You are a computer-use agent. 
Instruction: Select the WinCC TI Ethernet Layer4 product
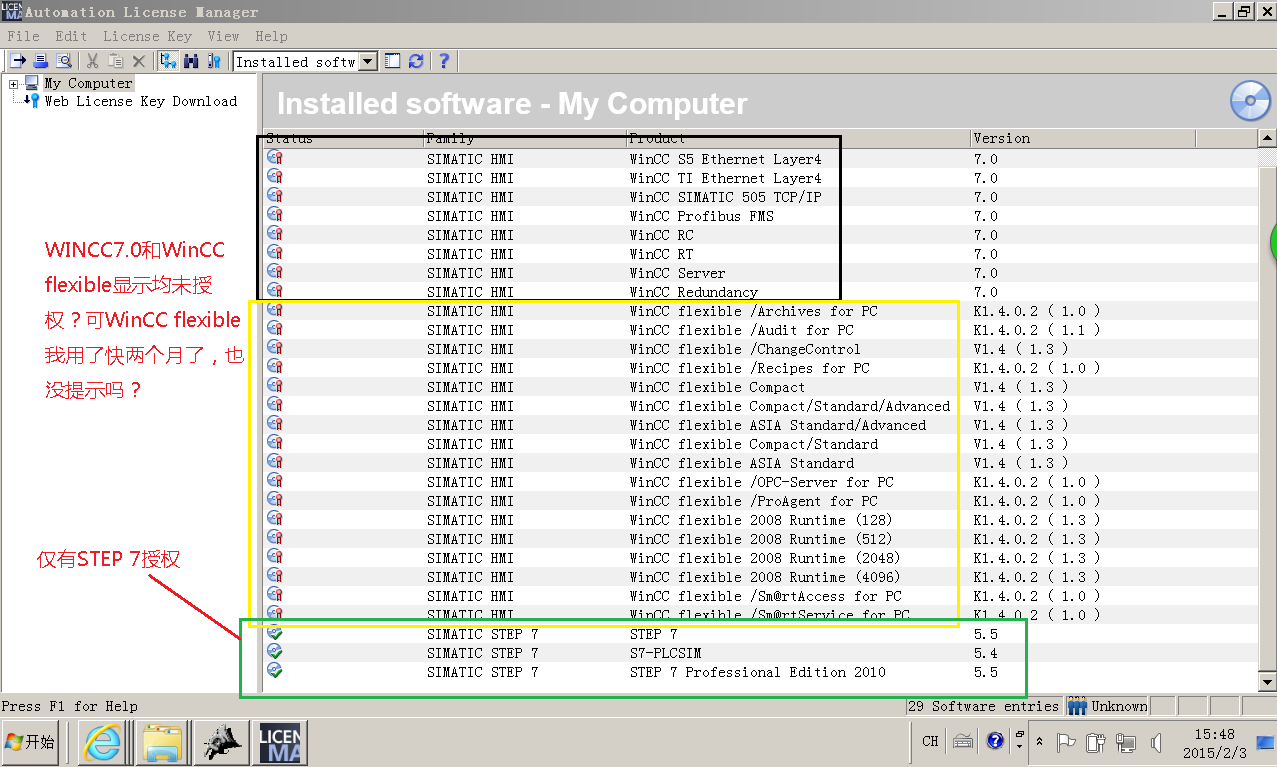725,178
